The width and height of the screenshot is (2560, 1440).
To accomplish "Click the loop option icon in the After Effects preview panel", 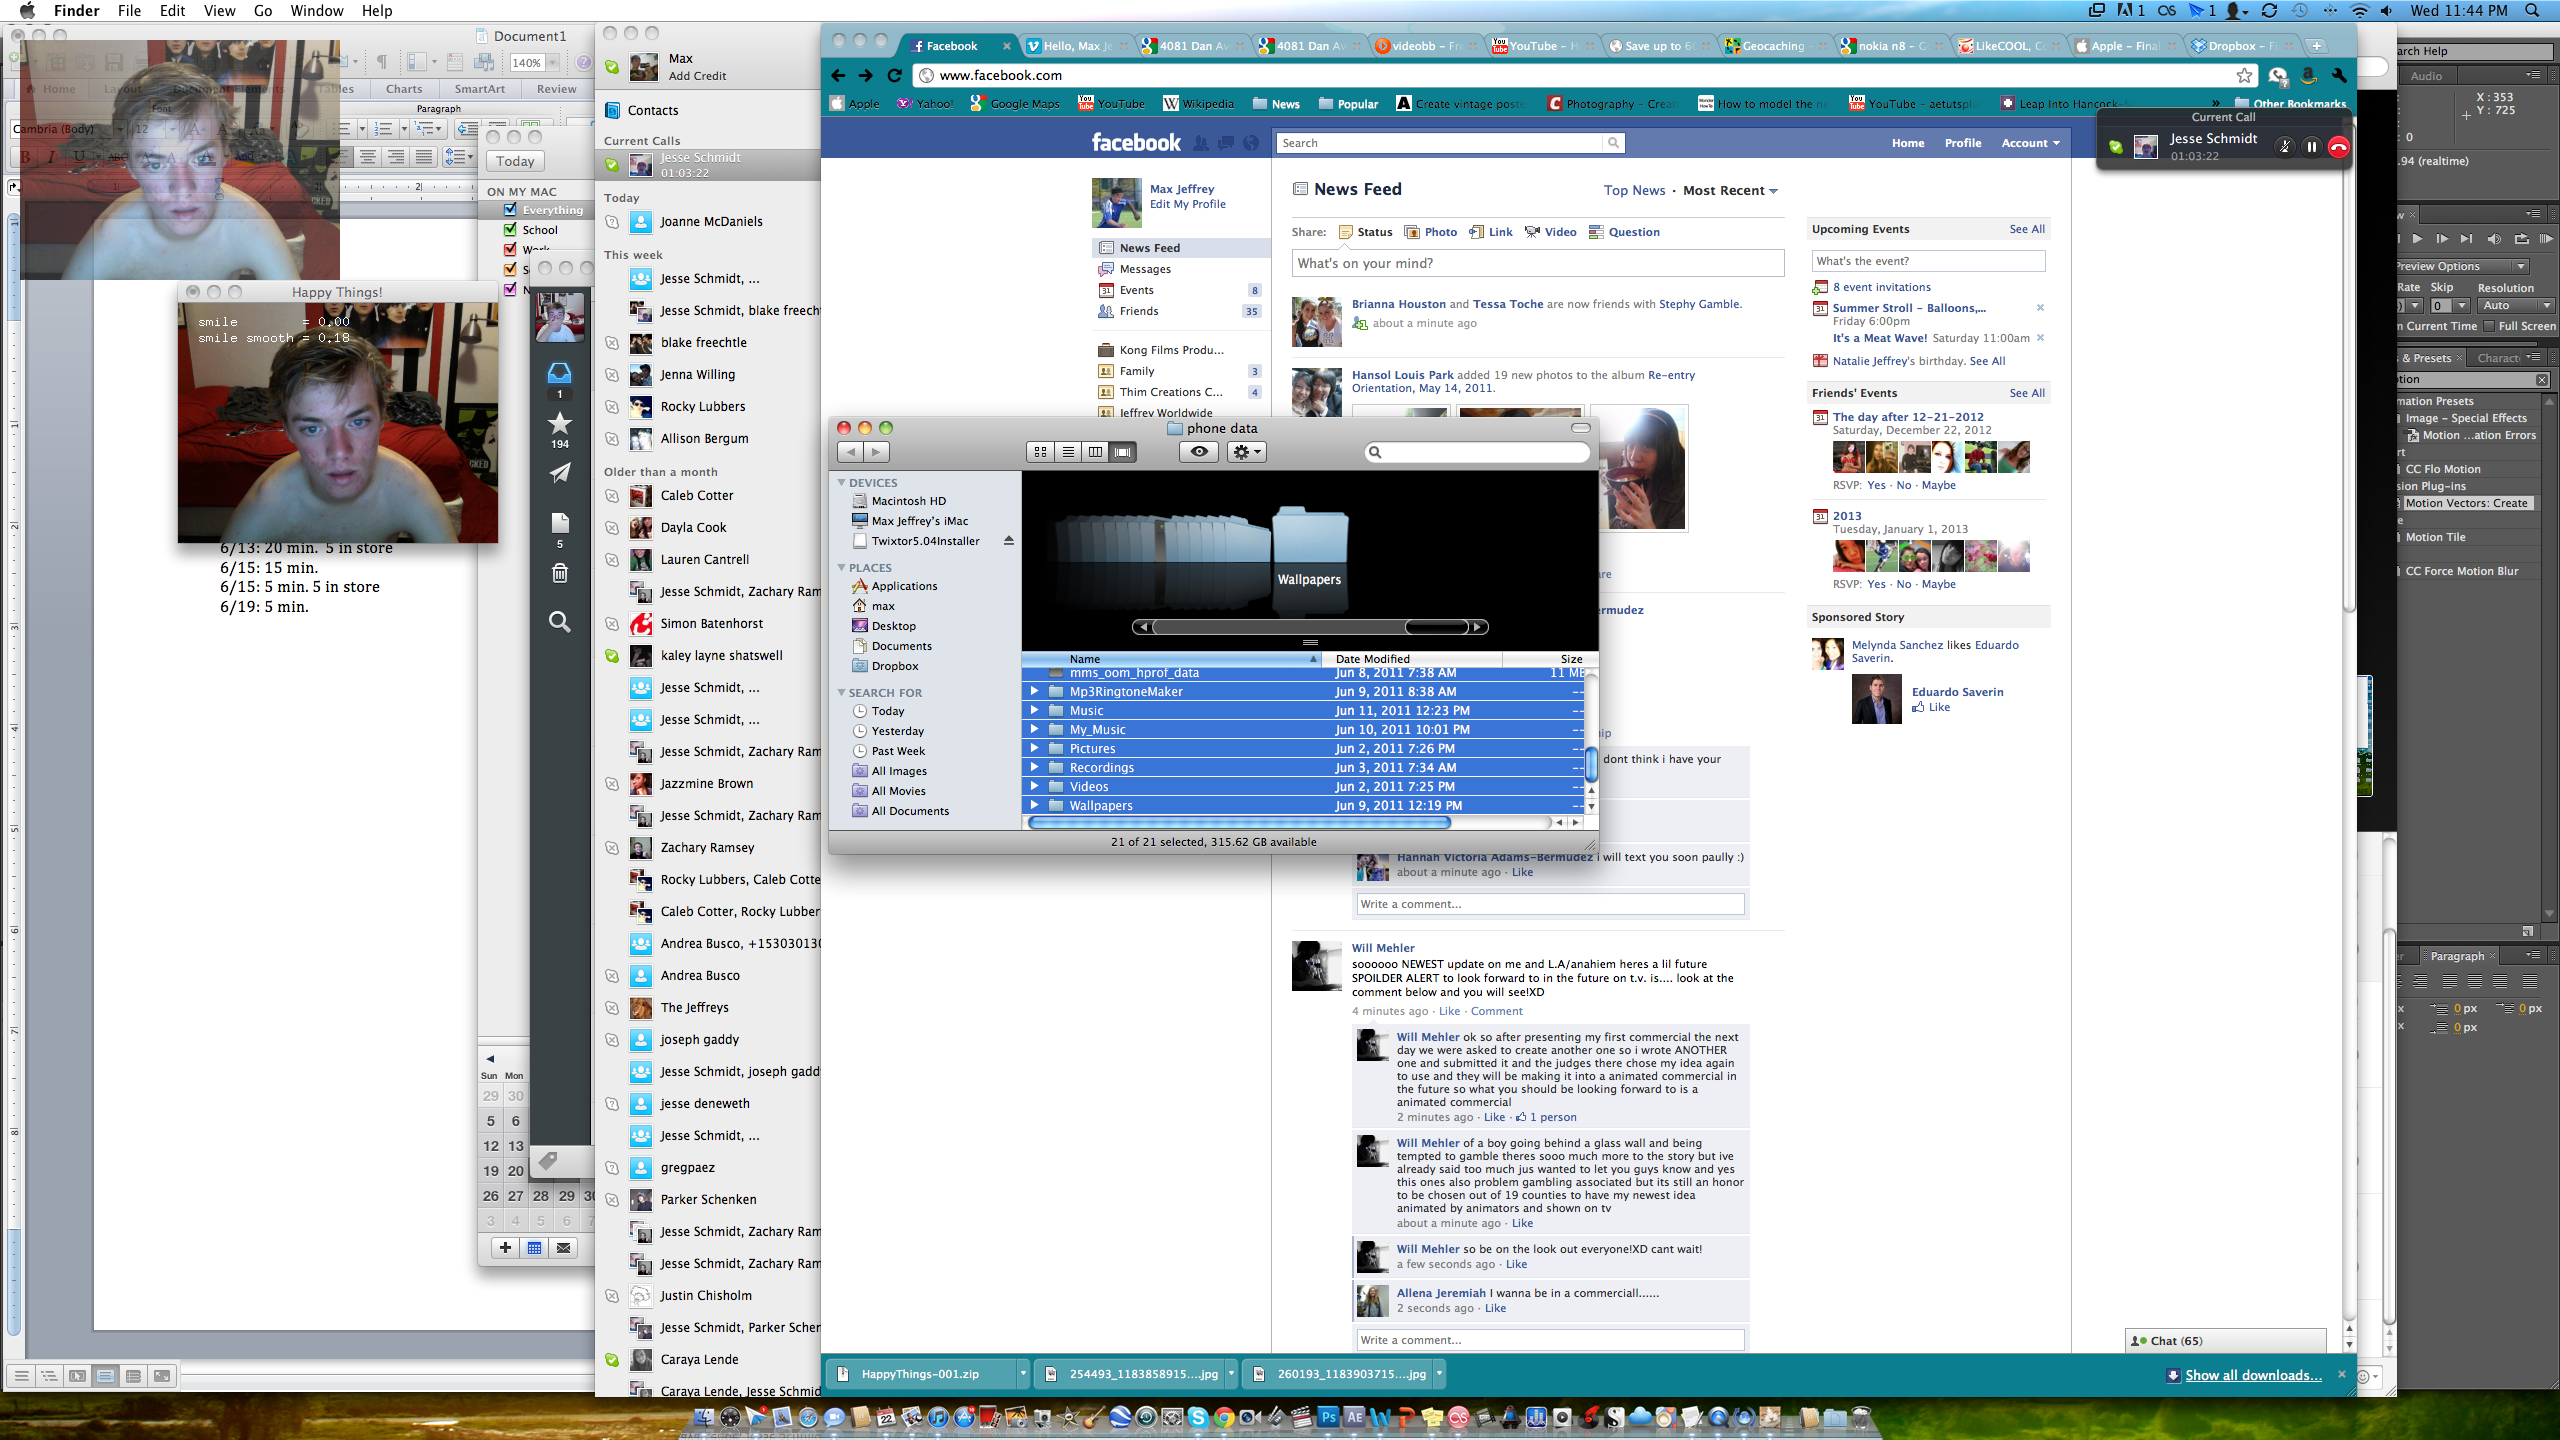I will point(2521,239).
